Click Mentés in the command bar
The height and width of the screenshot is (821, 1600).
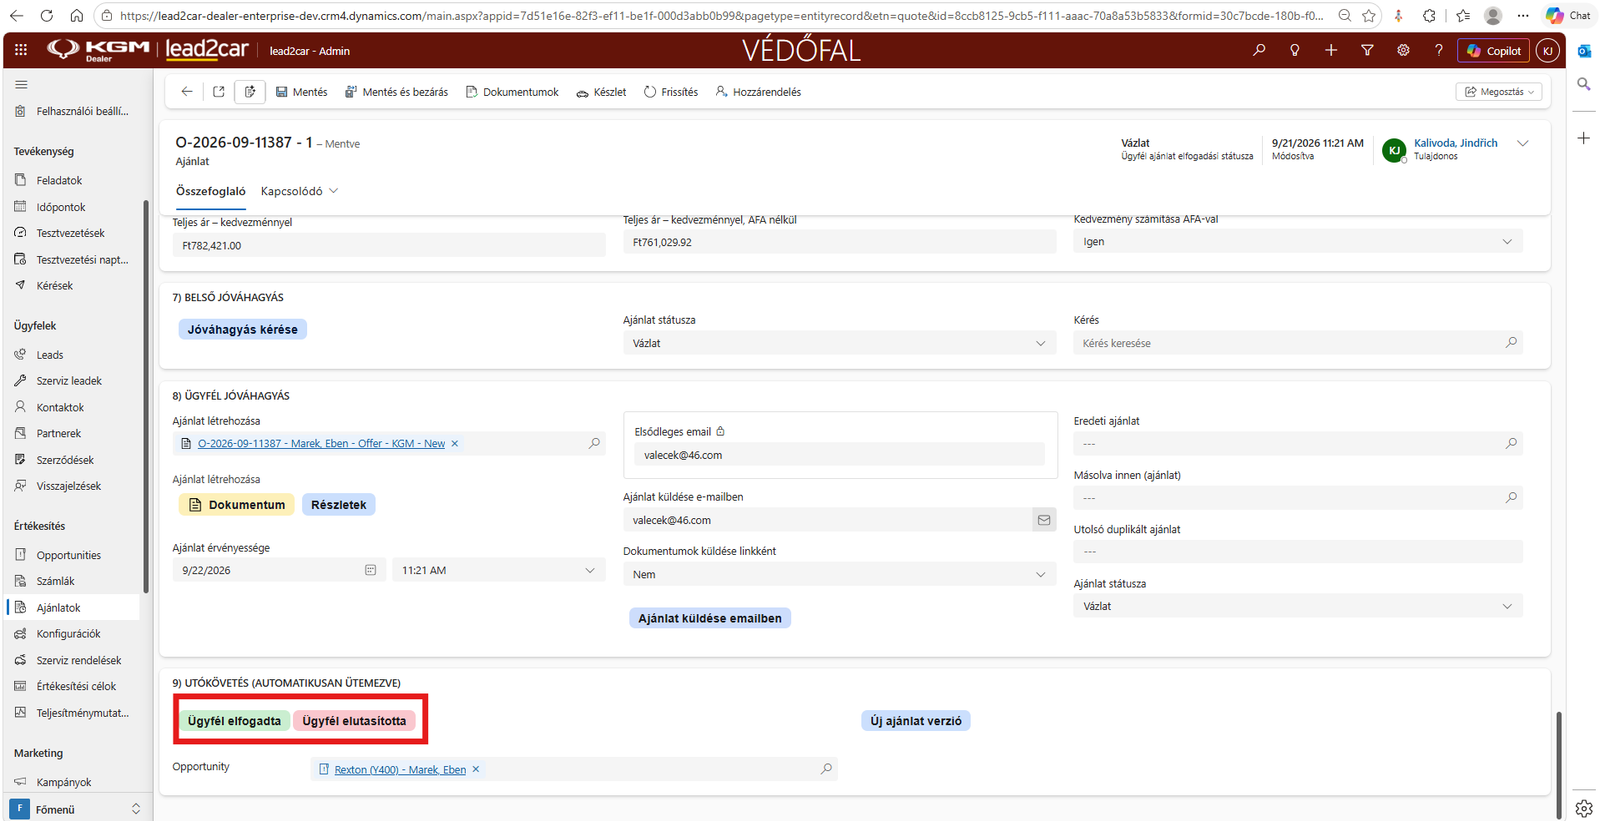click(301, 92)
